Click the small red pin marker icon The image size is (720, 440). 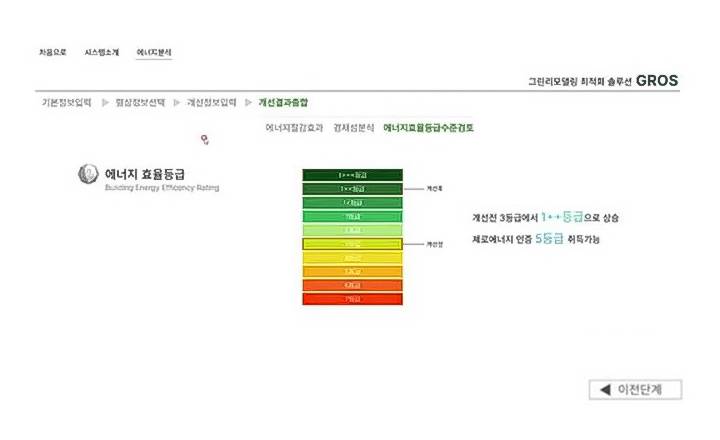pos(204,139)
